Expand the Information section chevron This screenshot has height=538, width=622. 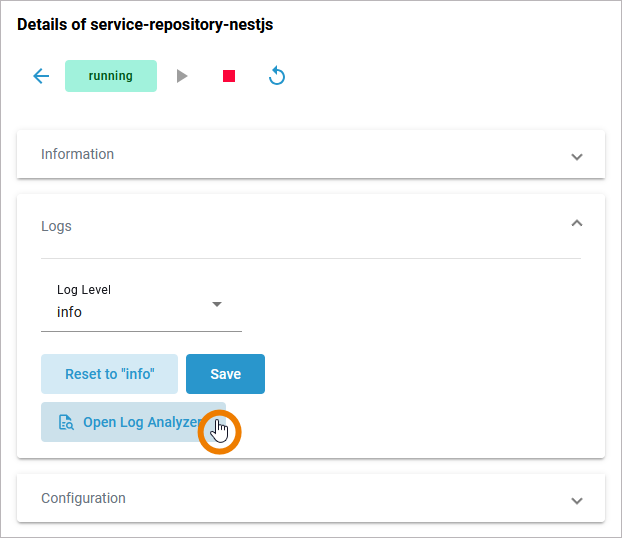576,156
